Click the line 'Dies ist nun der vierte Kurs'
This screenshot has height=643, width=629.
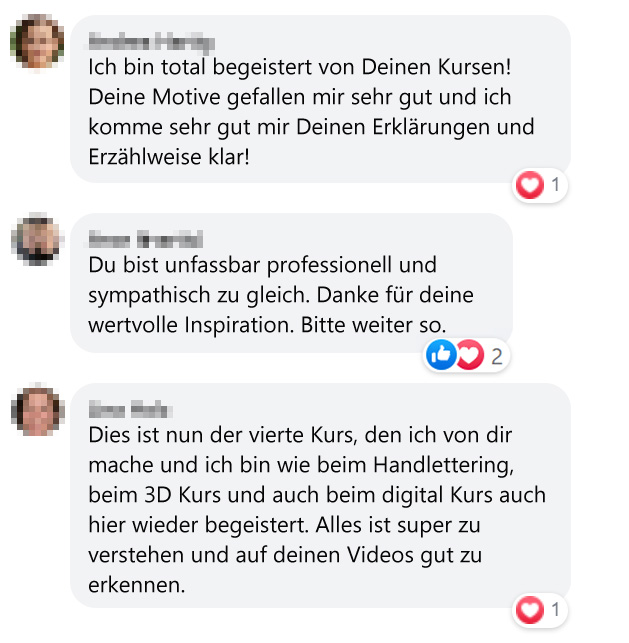(221, 436)
